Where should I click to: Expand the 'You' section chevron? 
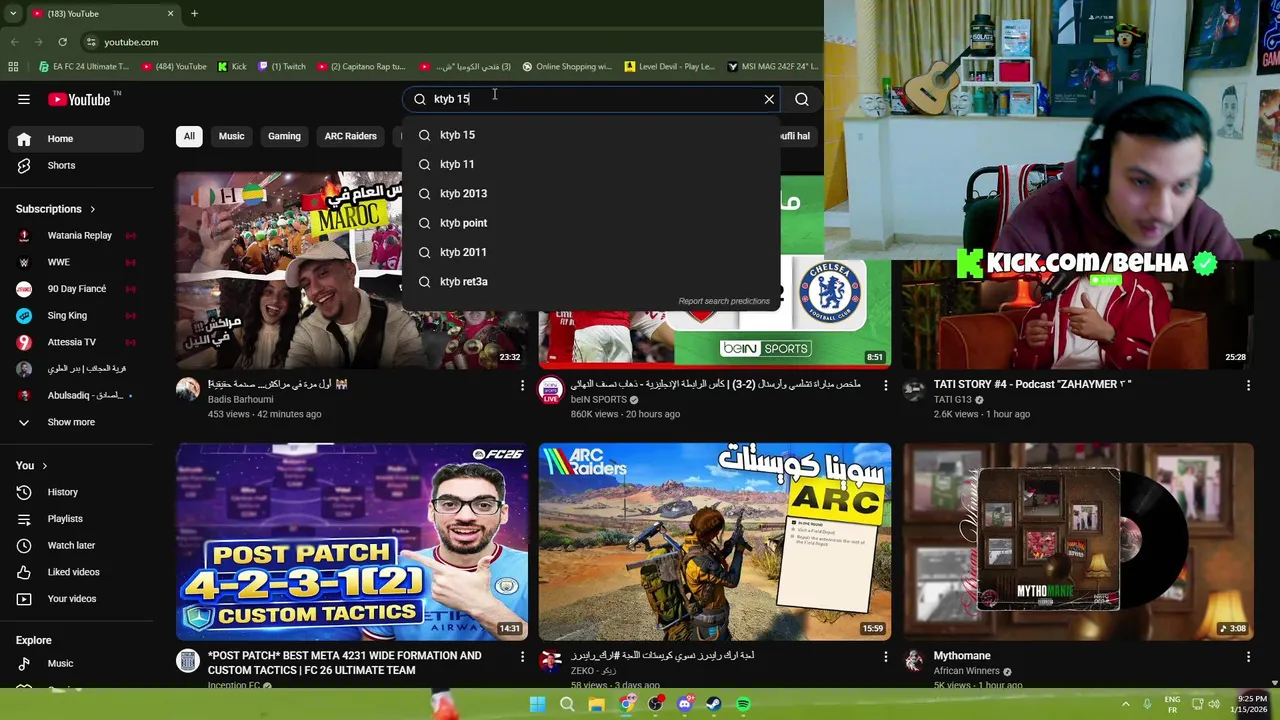point(44,466)
